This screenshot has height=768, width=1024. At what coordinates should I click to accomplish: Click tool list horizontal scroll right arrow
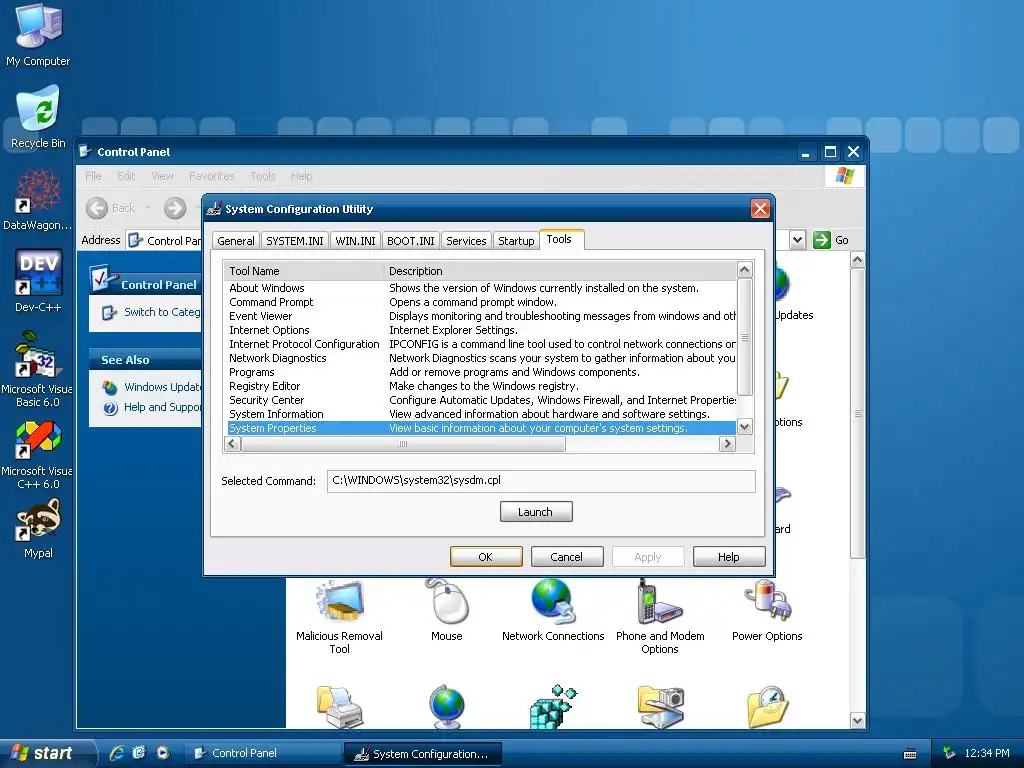pos(727,444)
